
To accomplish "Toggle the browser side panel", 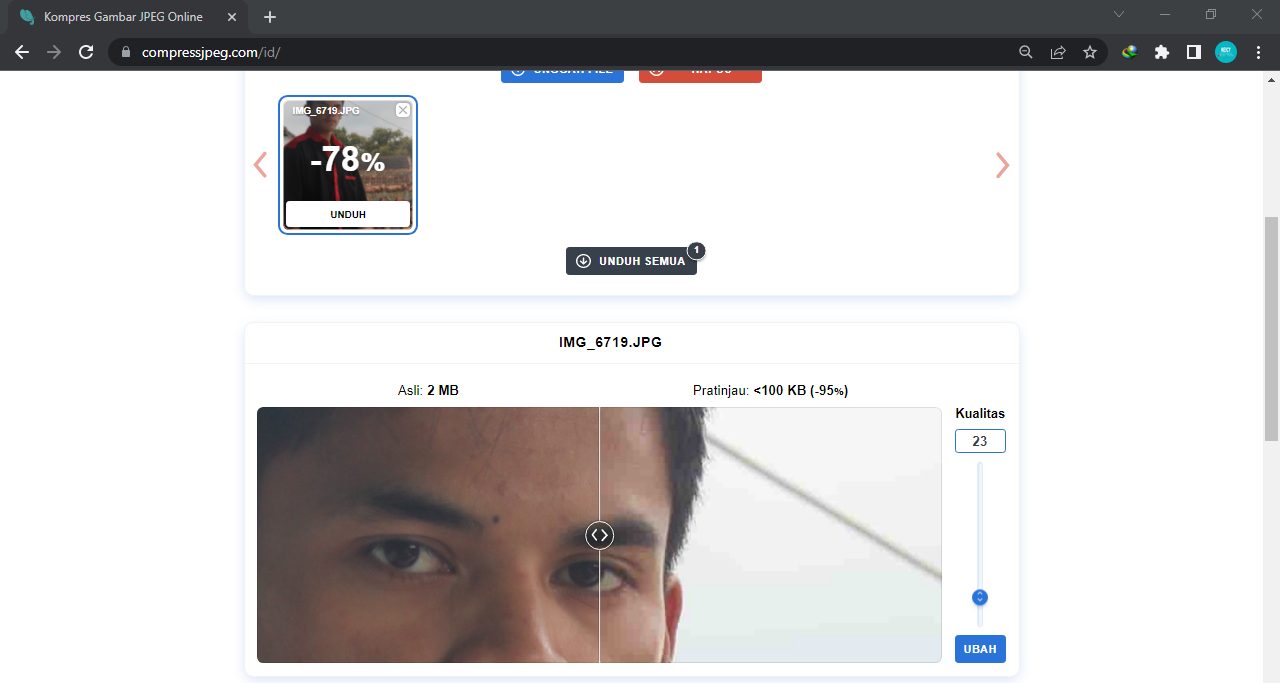I will click(x=1194, y=52).
